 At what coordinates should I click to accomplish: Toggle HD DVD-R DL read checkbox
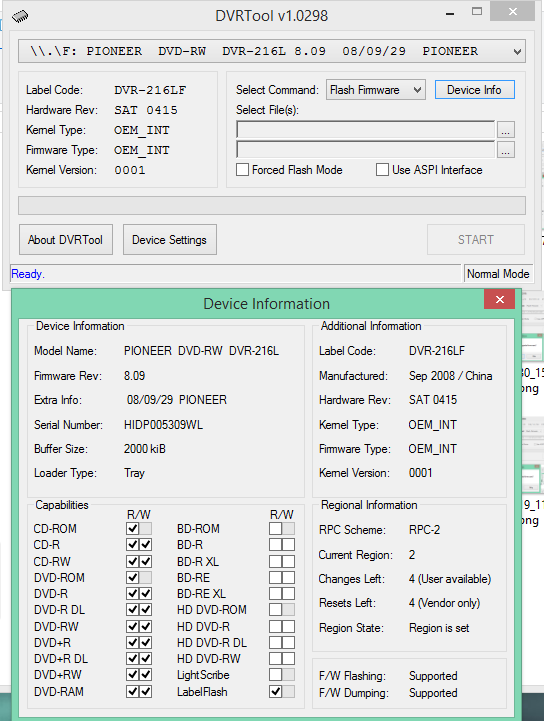(275, 642)
